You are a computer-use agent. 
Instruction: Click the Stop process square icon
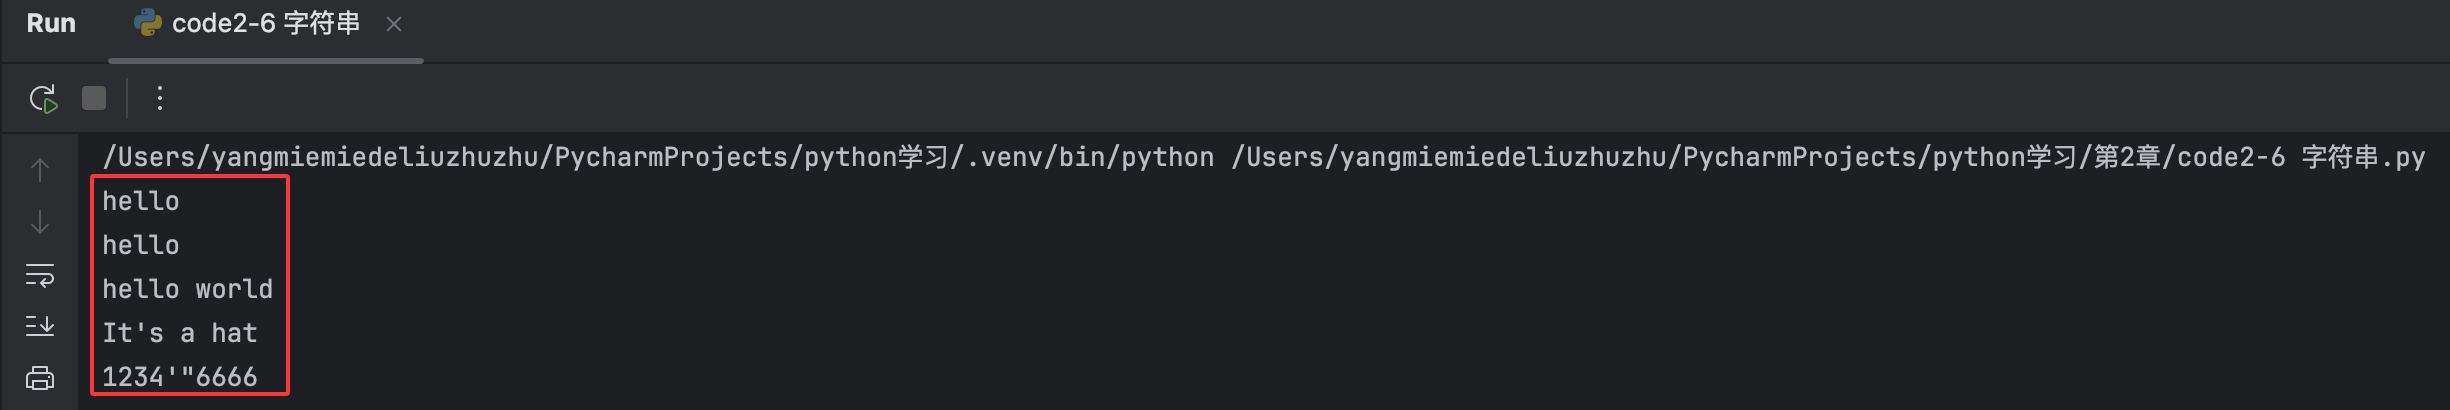point(94,98)
